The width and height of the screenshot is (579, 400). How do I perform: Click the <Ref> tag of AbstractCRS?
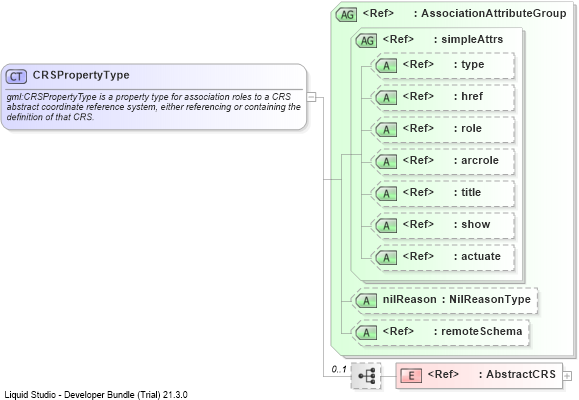tap(443, 374)
